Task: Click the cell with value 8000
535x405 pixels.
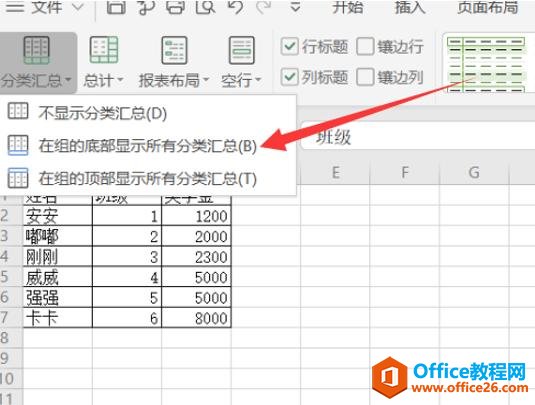Action: click(196, 318)
